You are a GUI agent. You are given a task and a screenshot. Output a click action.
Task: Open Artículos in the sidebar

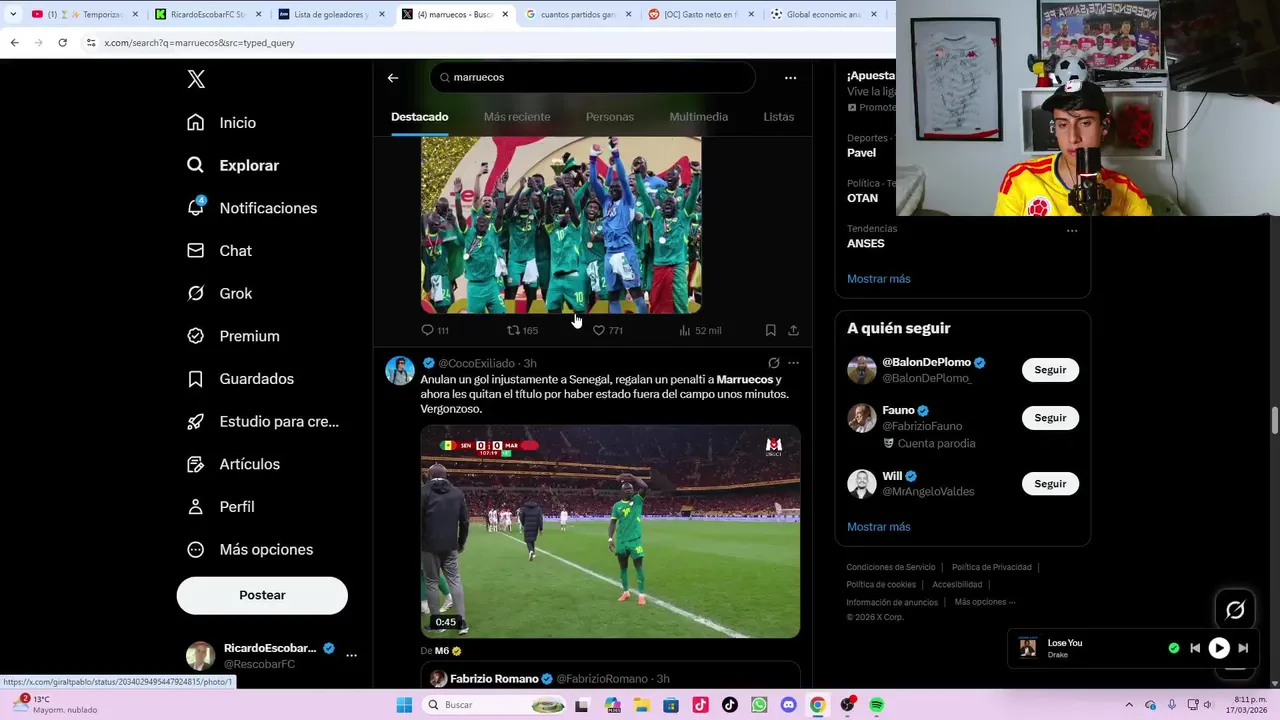(233, 464)
